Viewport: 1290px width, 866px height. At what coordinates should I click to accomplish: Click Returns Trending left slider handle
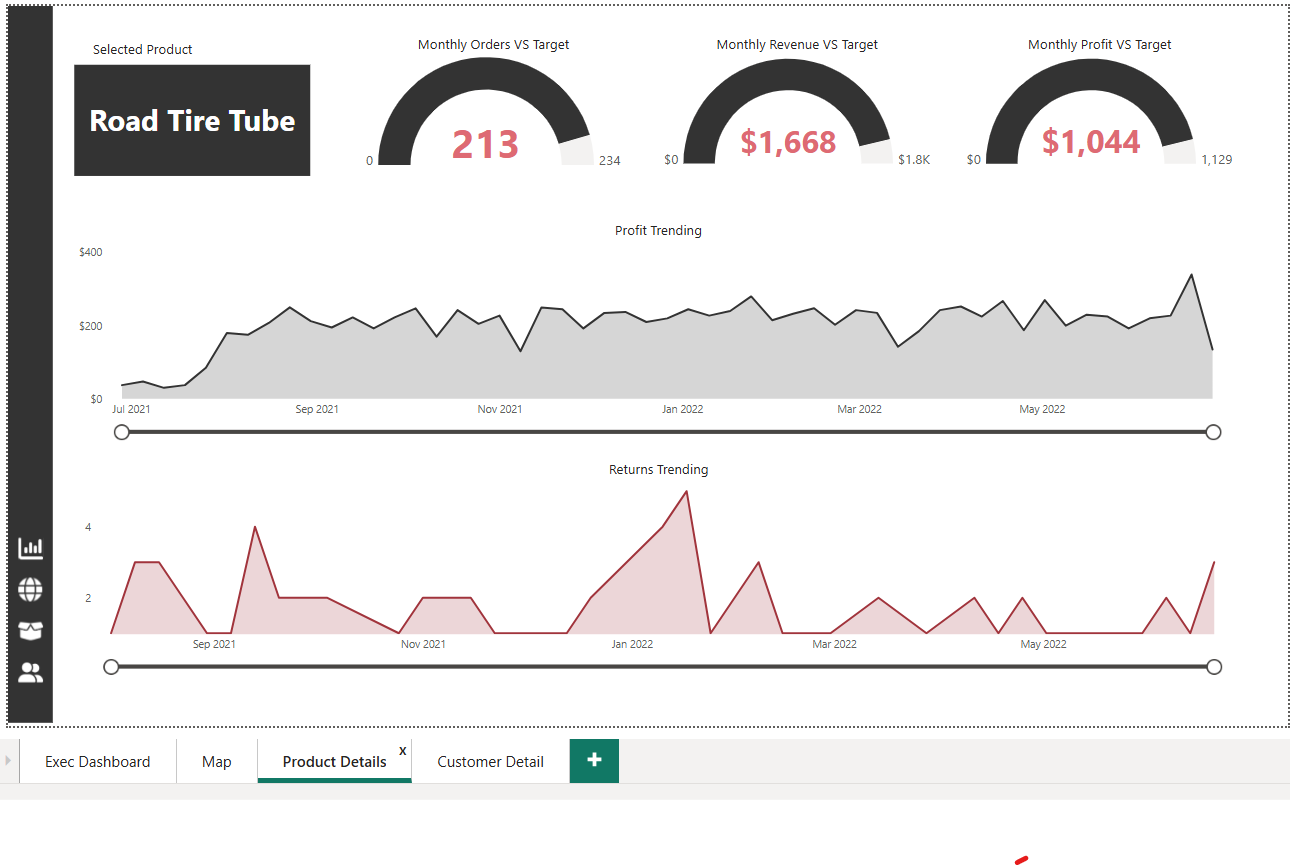point(111,667)
